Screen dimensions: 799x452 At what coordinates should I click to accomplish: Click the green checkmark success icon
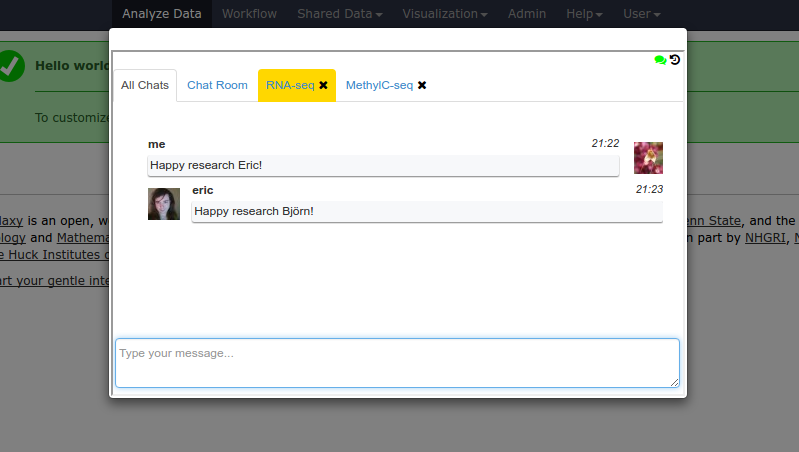[x=10, y=66]
